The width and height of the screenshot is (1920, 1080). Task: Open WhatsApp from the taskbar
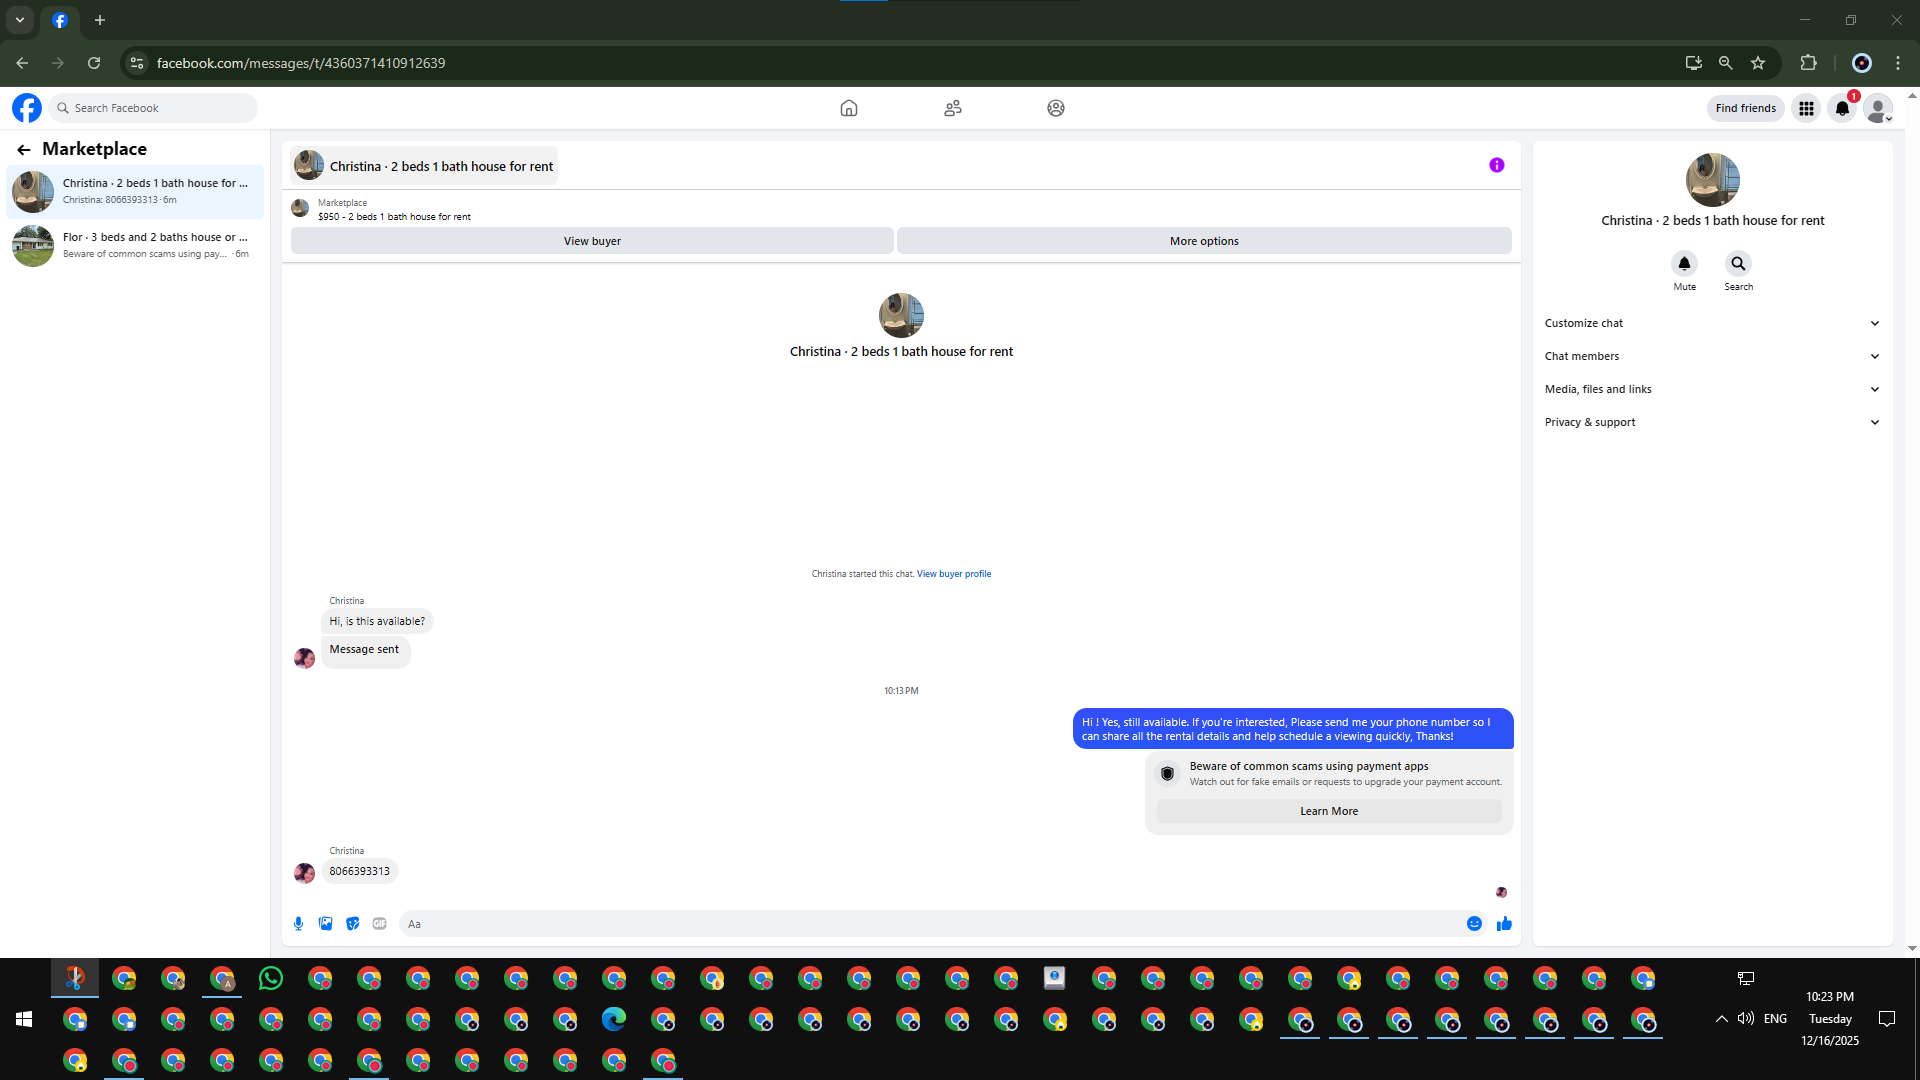click(x=271, y=978)
